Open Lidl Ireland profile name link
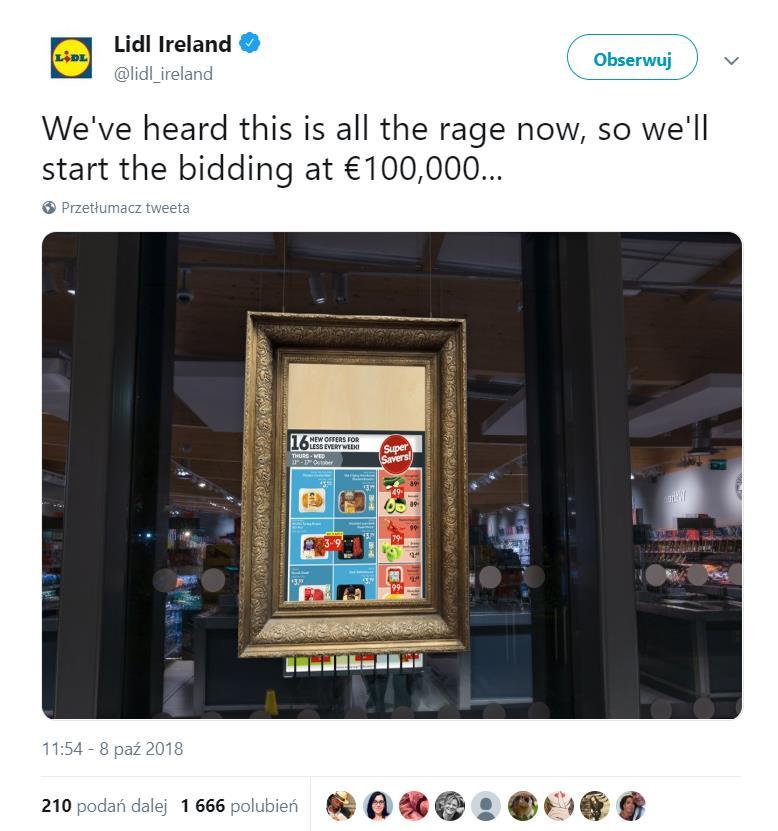This screenshot has width=778, height=831. pos(173,44)
